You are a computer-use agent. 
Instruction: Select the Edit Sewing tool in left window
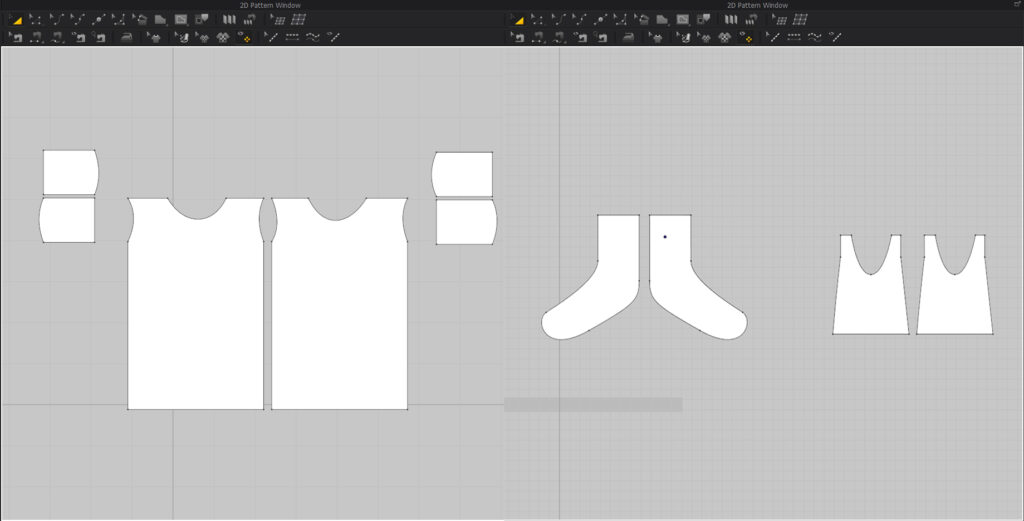click(x=16, y=37)
